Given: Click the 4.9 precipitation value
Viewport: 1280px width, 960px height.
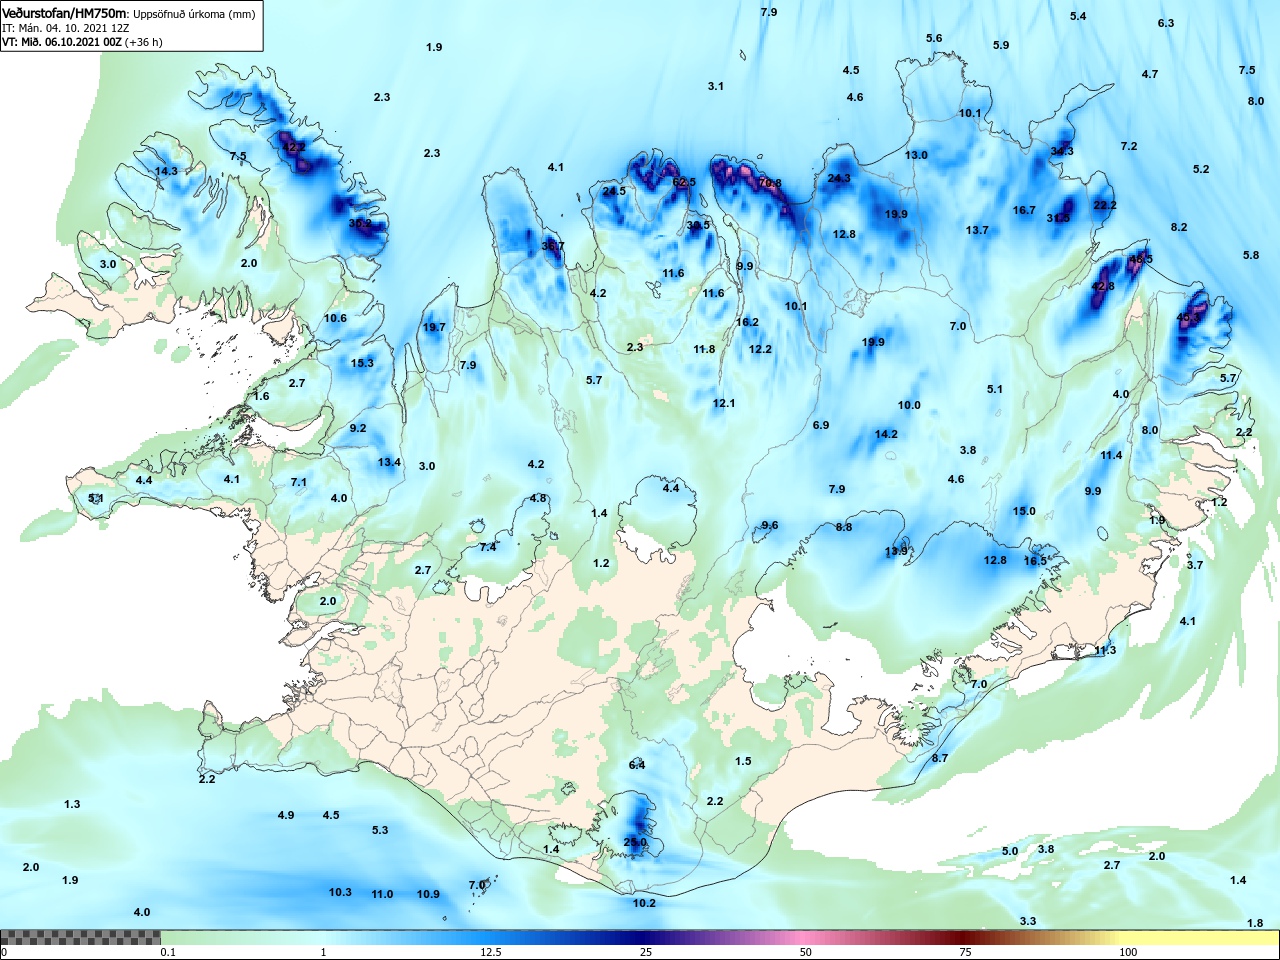Looking at the screenshot, I should click(x=286, y=815).
